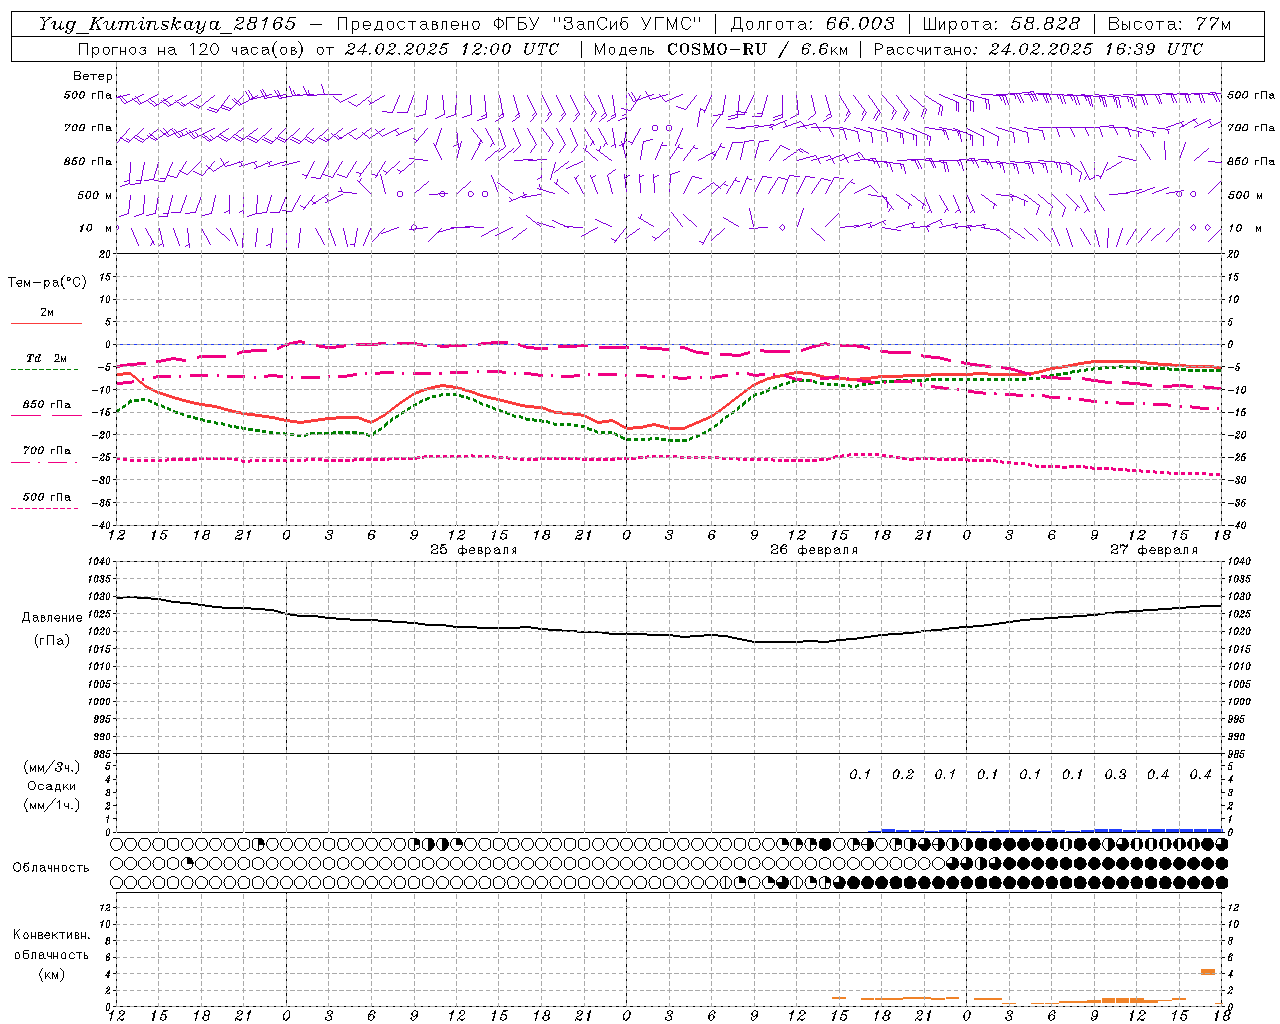Click the Осадки panel label
The image size is (1280, 1024).
point(51,786)
